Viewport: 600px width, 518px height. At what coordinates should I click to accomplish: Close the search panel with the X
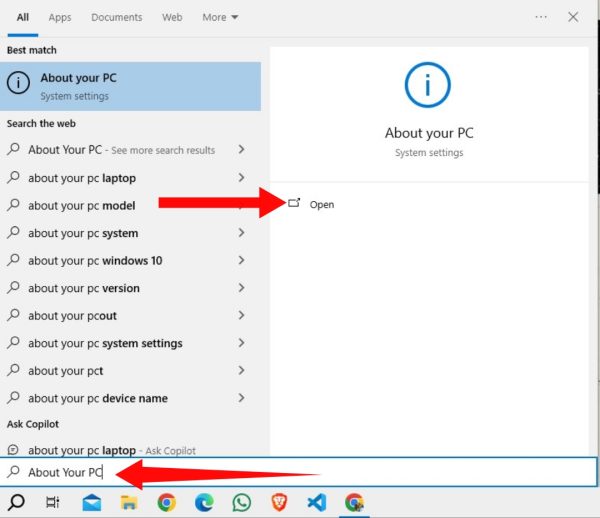pos(573,17)
